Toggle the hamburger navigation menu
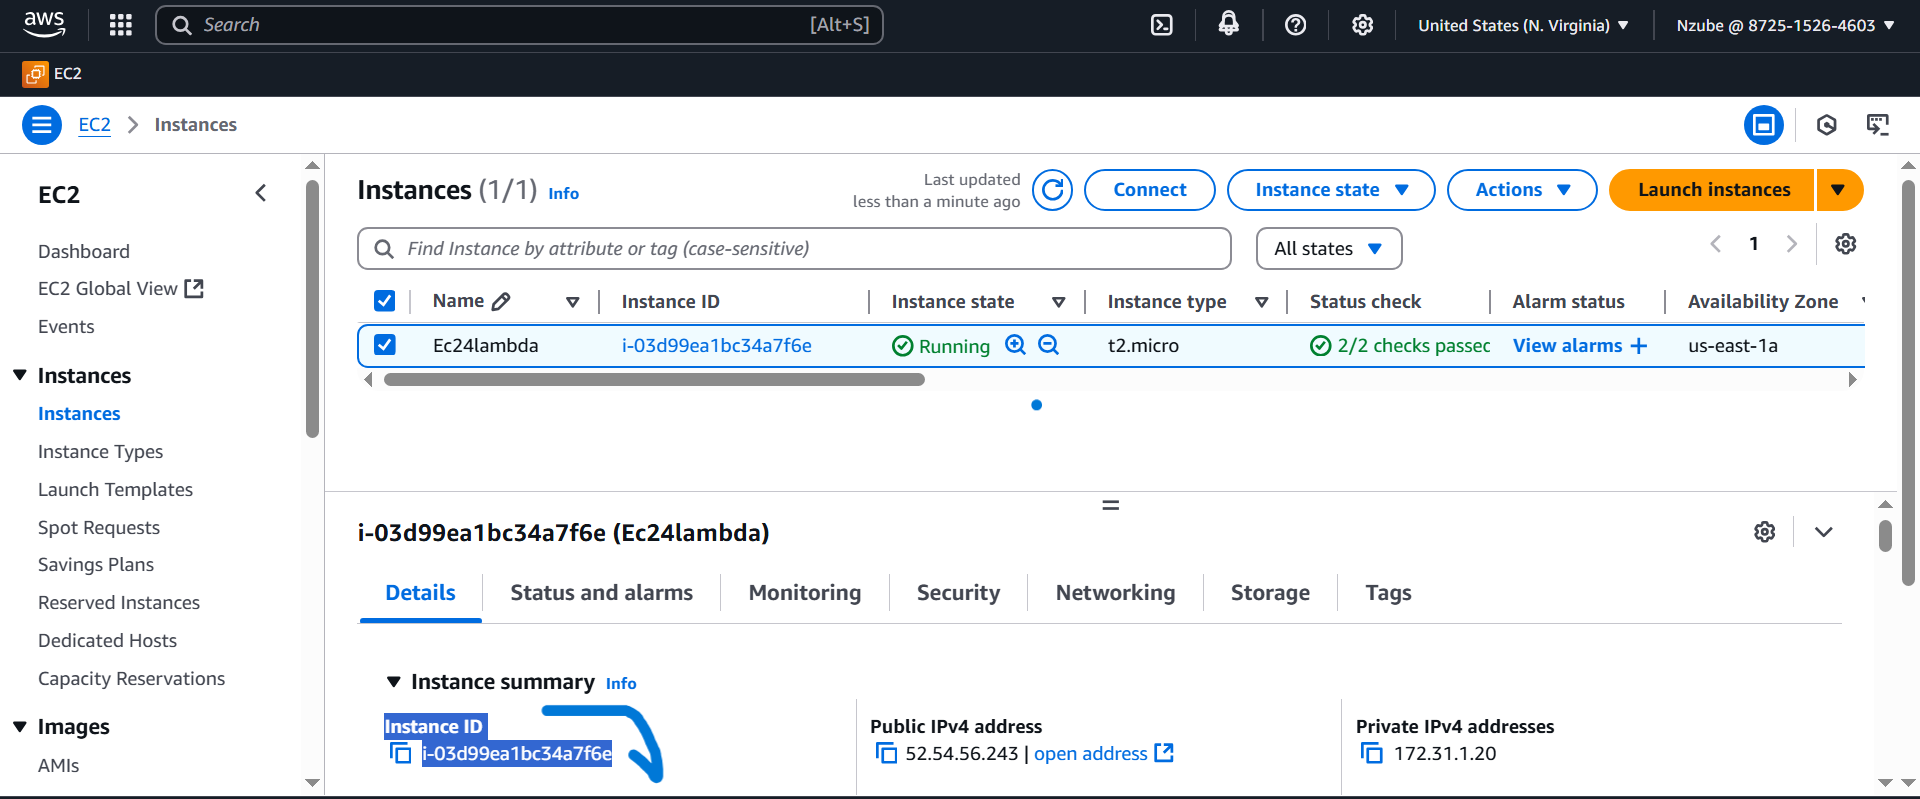This screenshot has width=1920, height=799. (42, 125)
